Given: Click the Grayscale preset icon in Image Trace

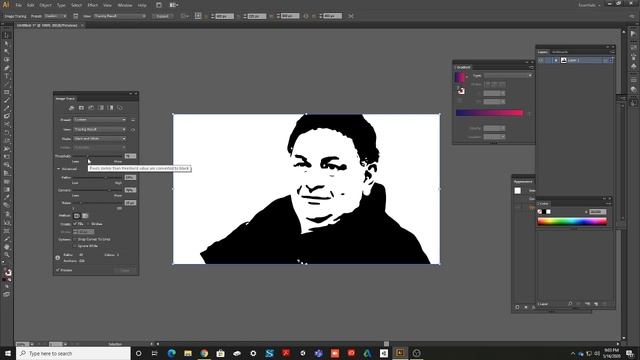Looking at the screenshot, I should tap(100, 108).
